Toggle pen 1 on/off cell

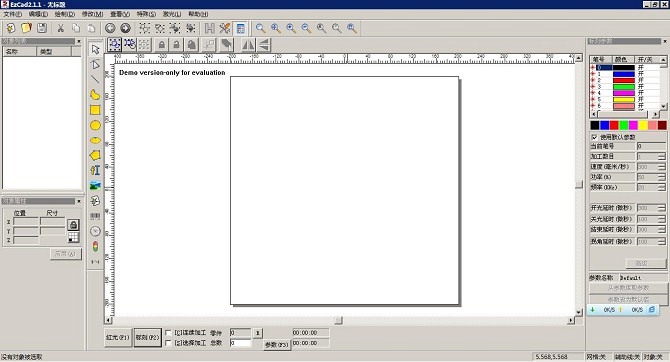coord(641,74)
